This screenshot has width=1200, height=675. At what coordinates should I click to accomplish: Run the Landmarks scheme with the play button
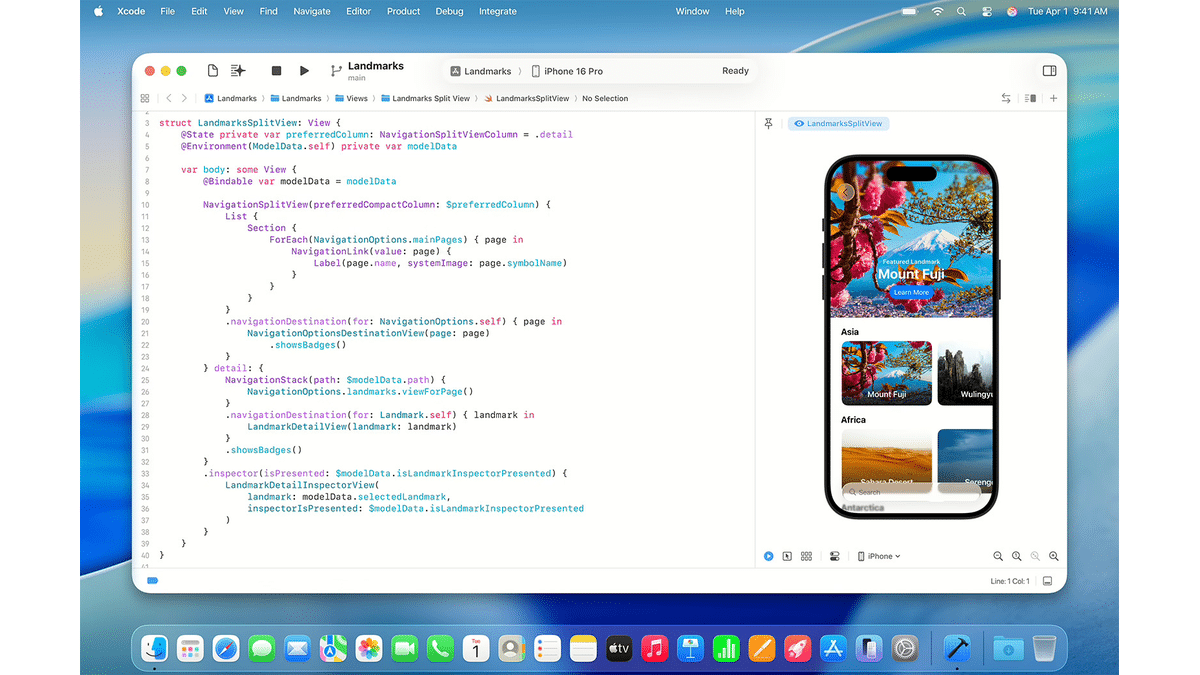(x=304, y=70)
